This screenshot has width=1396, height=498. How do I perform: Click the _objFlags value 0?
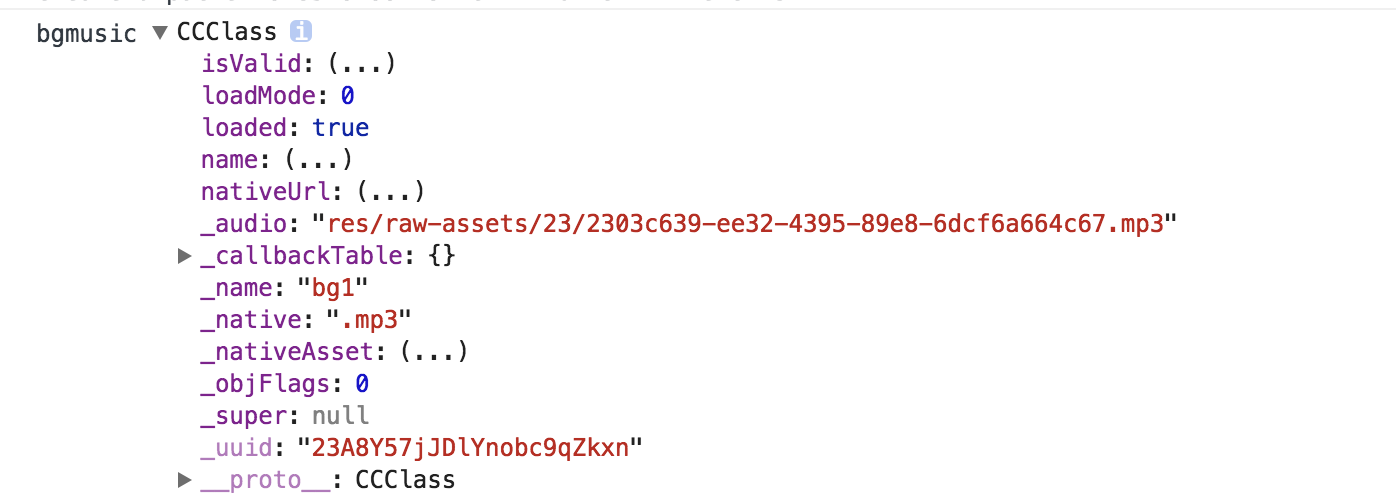click(362, 384)
